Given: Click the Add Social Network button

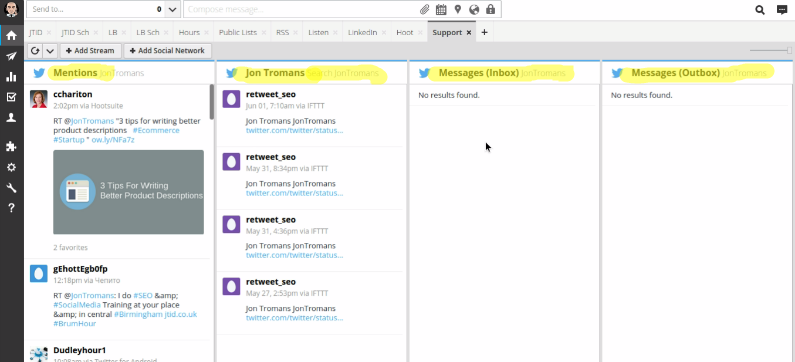Looking at the screenshot, I should [x=168, y=51].
